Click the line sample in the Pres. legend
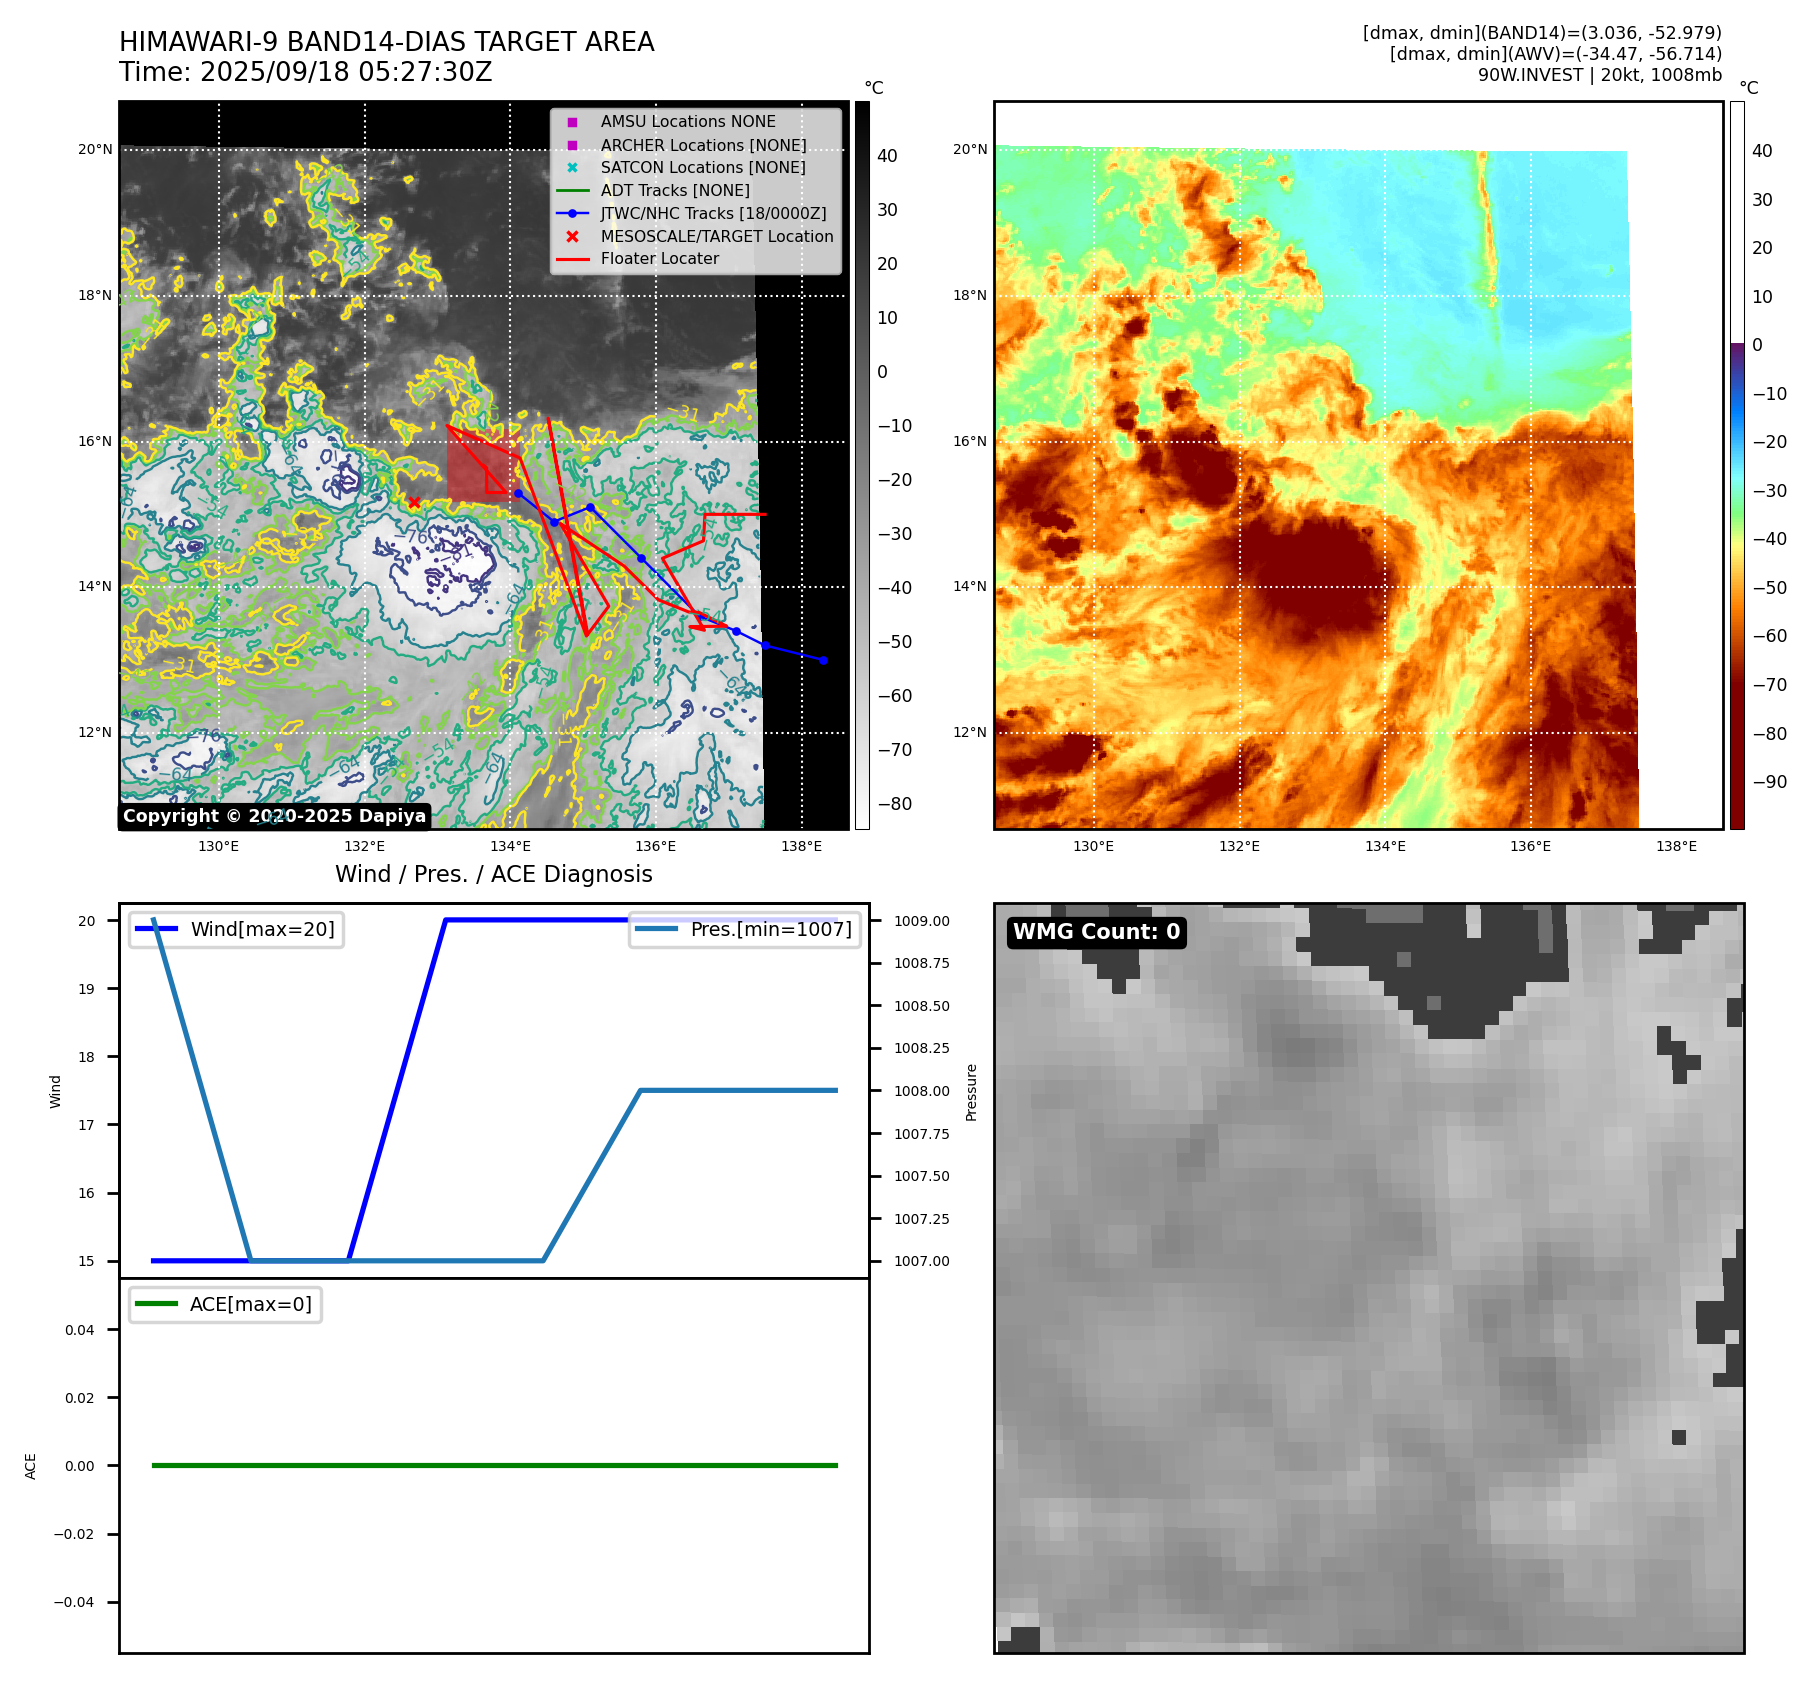 pyautogui.click(x=657, y=929)
